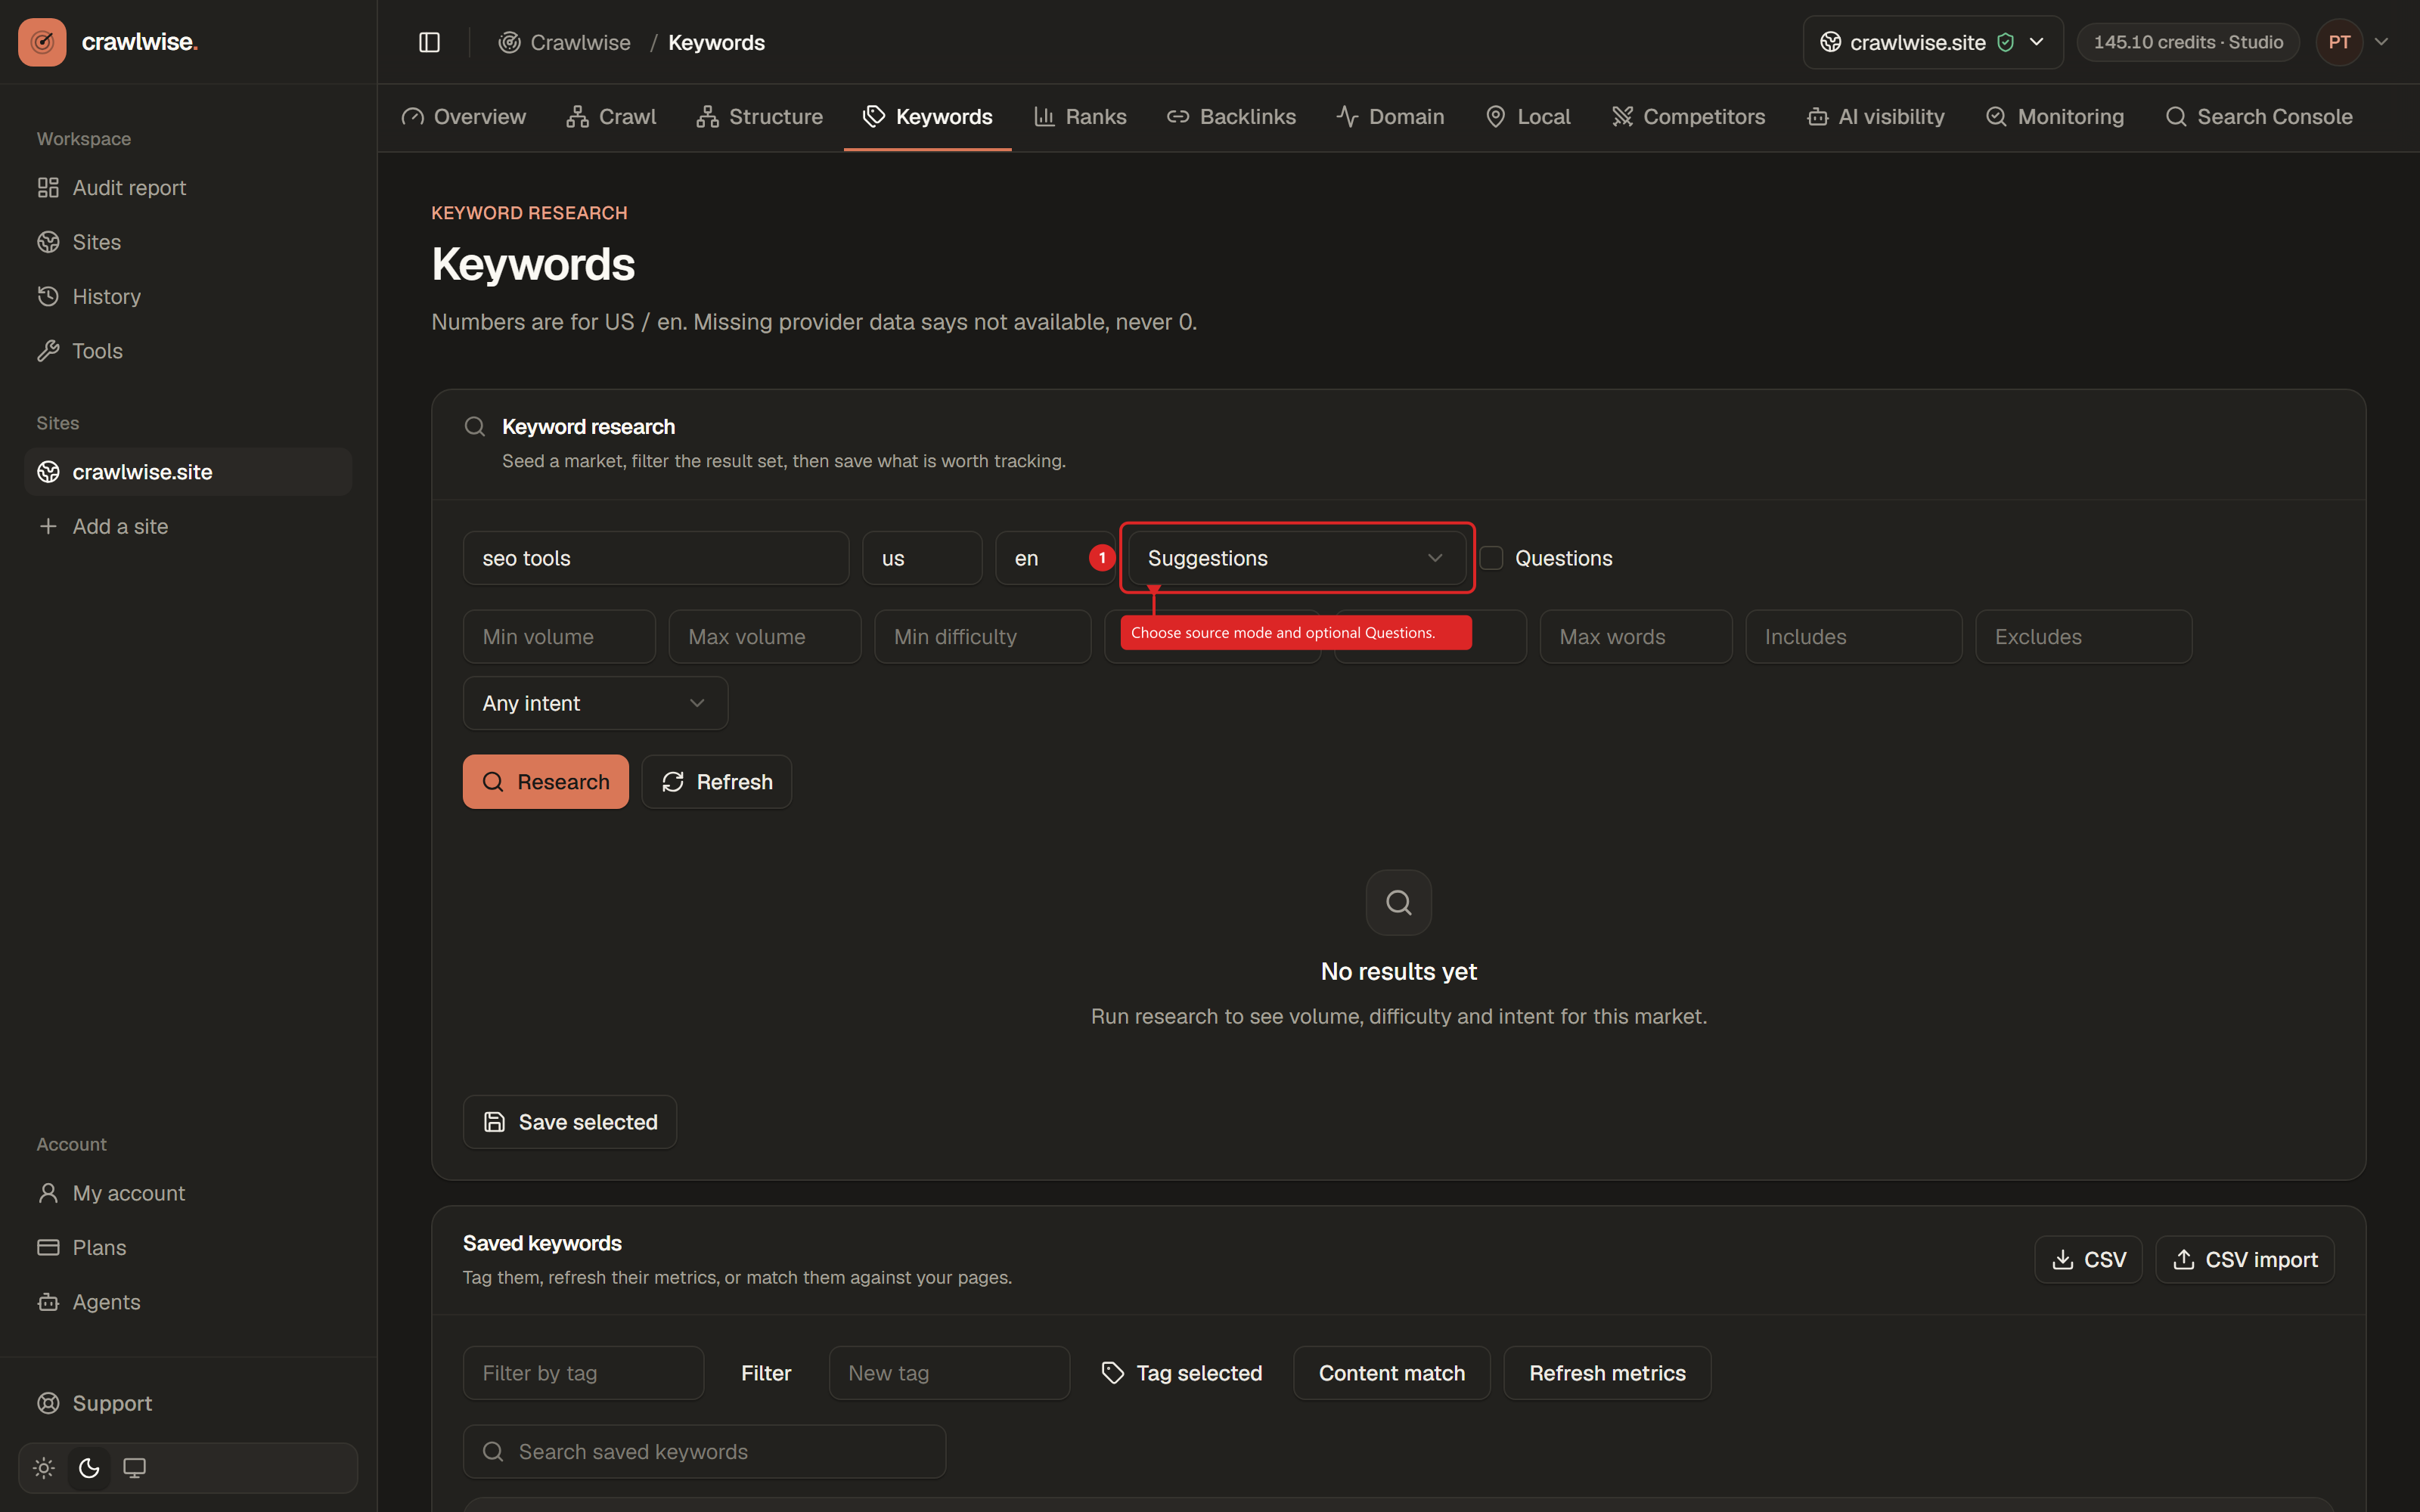Open Support in the sidebar
Viewport: 2420px width, 1512px height.
coord(188,1403)
